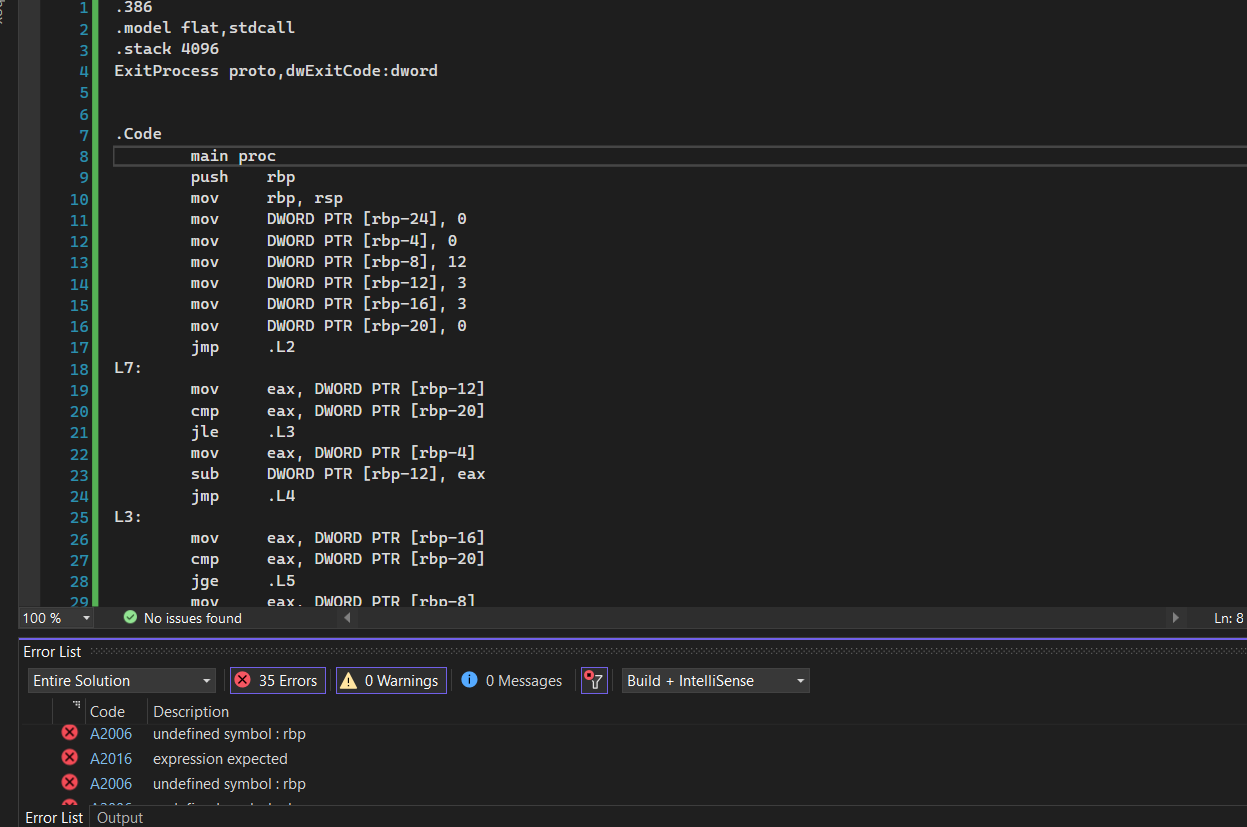1247x827 pixels.
Task: Click the right arrow of the horizontal scrollbar
Action: pos(1175,618)
